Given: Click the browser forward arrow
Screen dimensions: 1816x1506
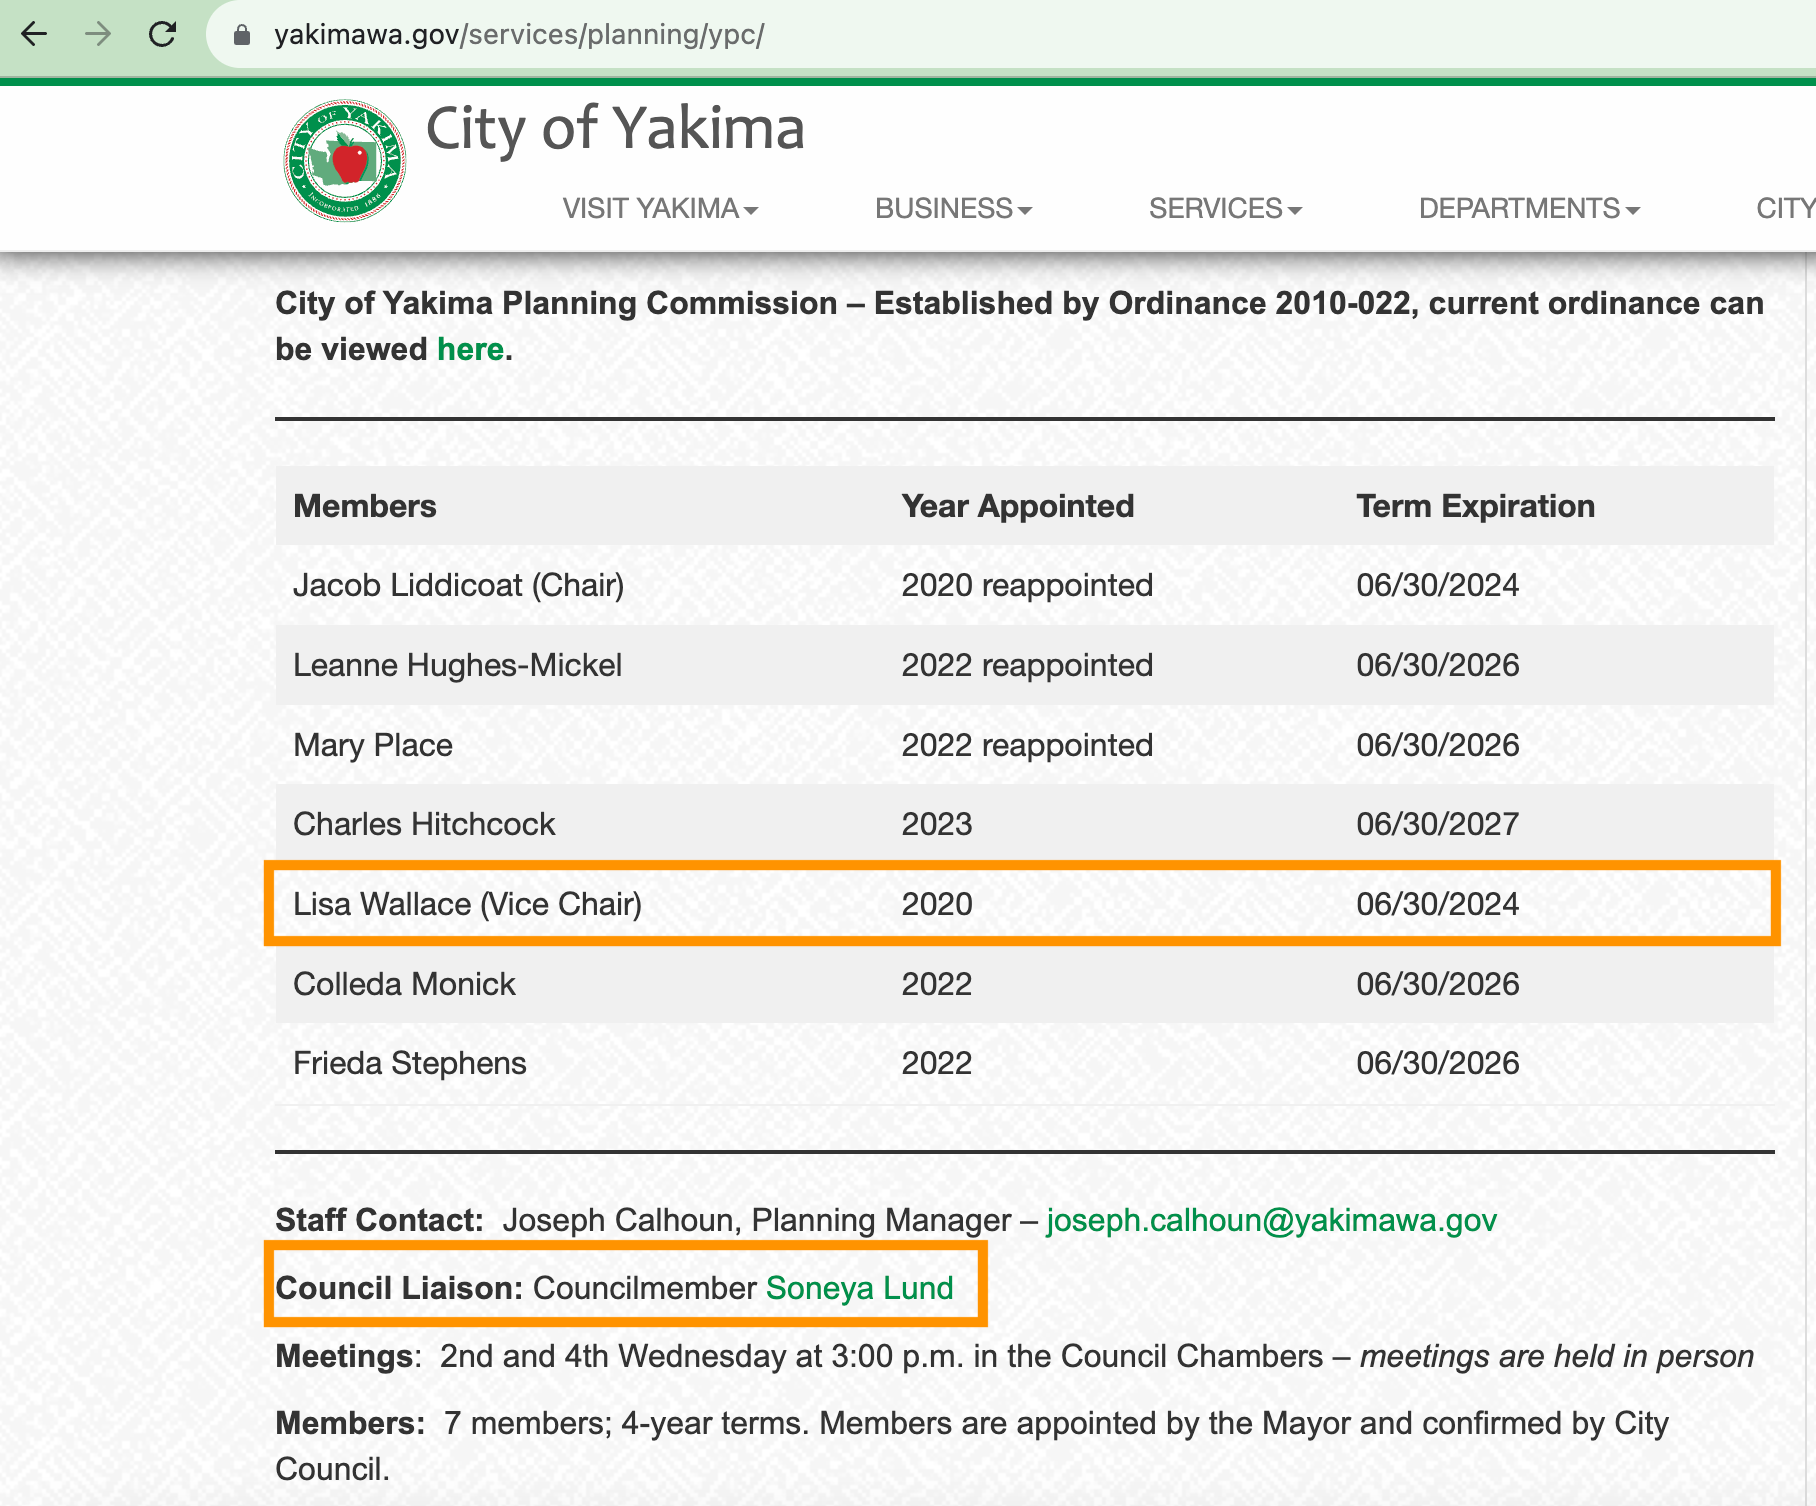Looking at the screenshot, I should (98, 34).
